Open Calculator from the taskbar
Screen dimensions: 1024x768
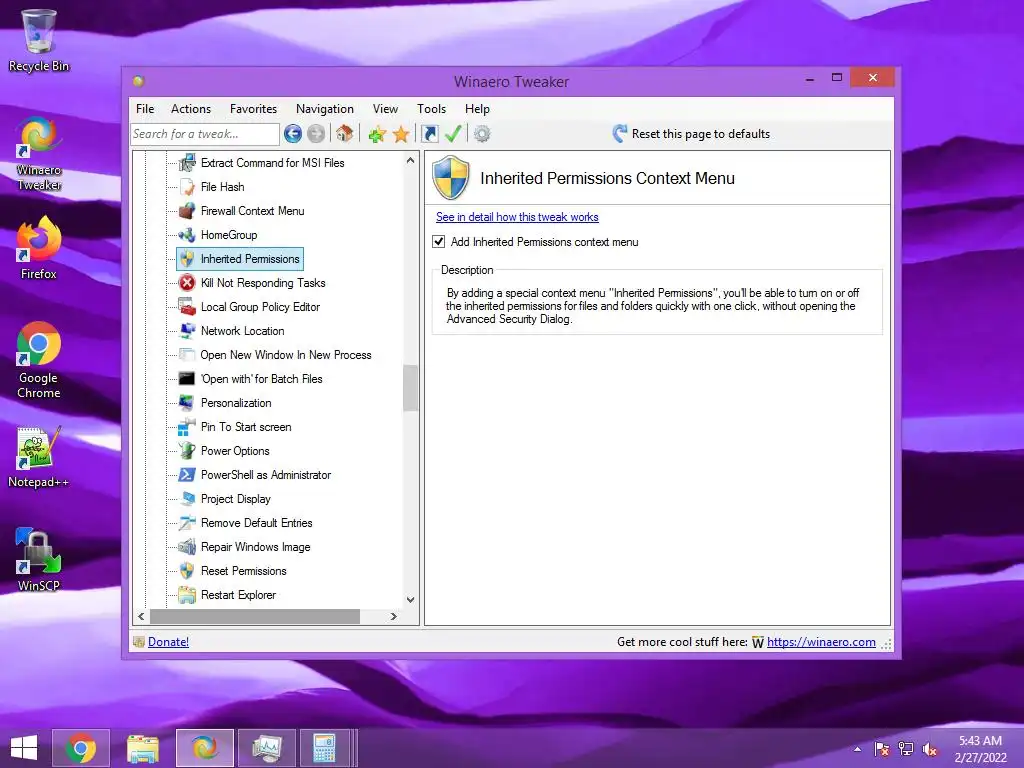click(324, 748)
